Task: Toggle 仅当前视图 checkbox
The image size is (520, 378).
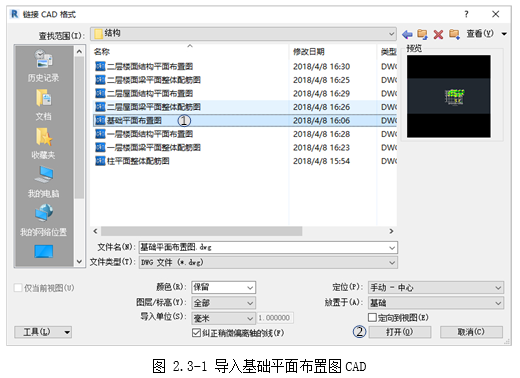Action: 18,288
